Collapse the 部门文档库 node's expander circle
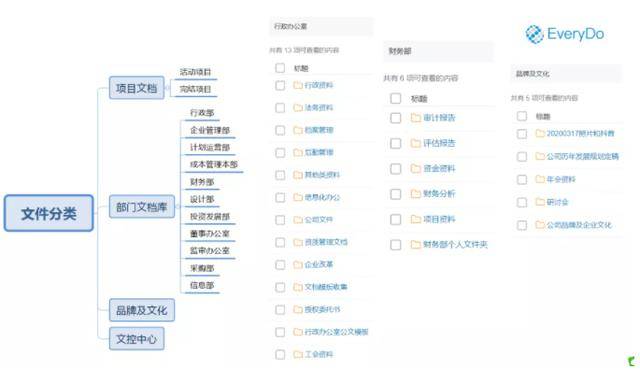640x370 pixels. (177, 207)
